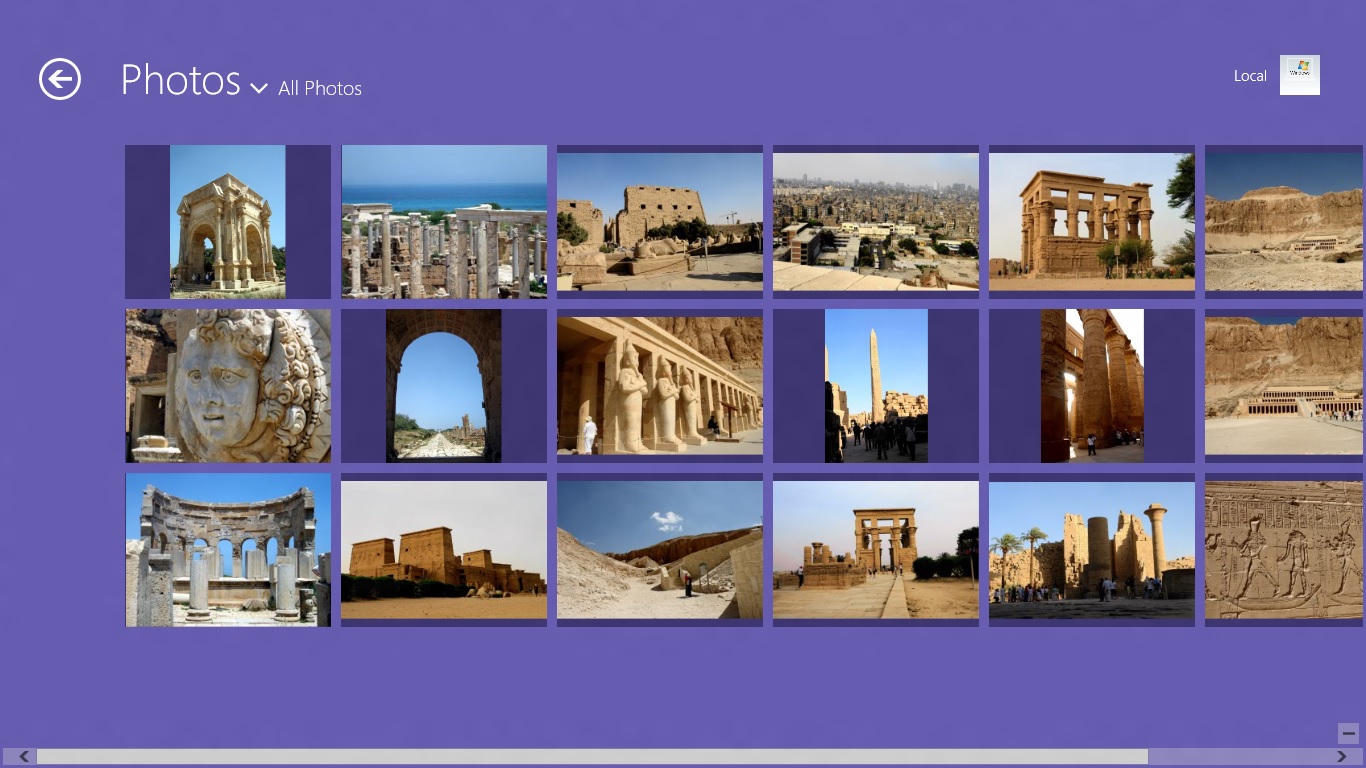Screen dimensions: 1366x768
Task: Select the tall obelisk photo
Action: (x=876, y=386)
